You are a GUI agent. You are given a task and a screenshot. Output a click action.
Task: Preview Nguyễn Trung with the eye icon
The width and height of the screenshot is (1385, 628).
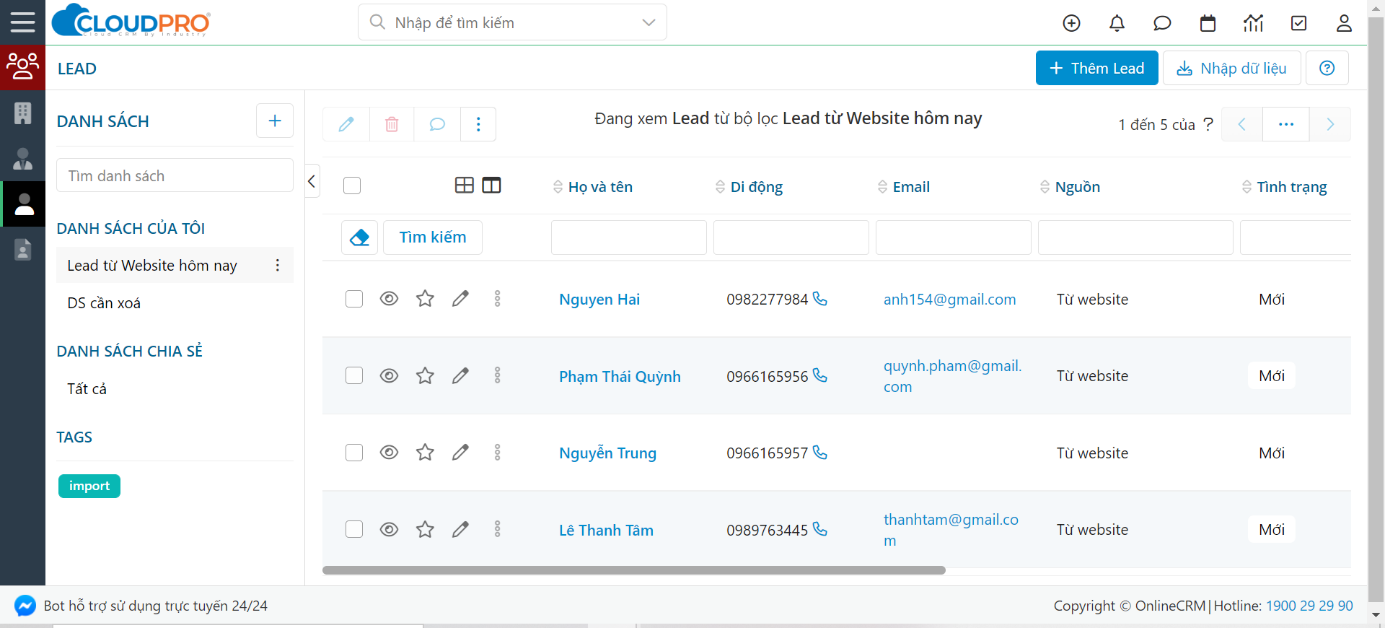(x=389, y=453)
